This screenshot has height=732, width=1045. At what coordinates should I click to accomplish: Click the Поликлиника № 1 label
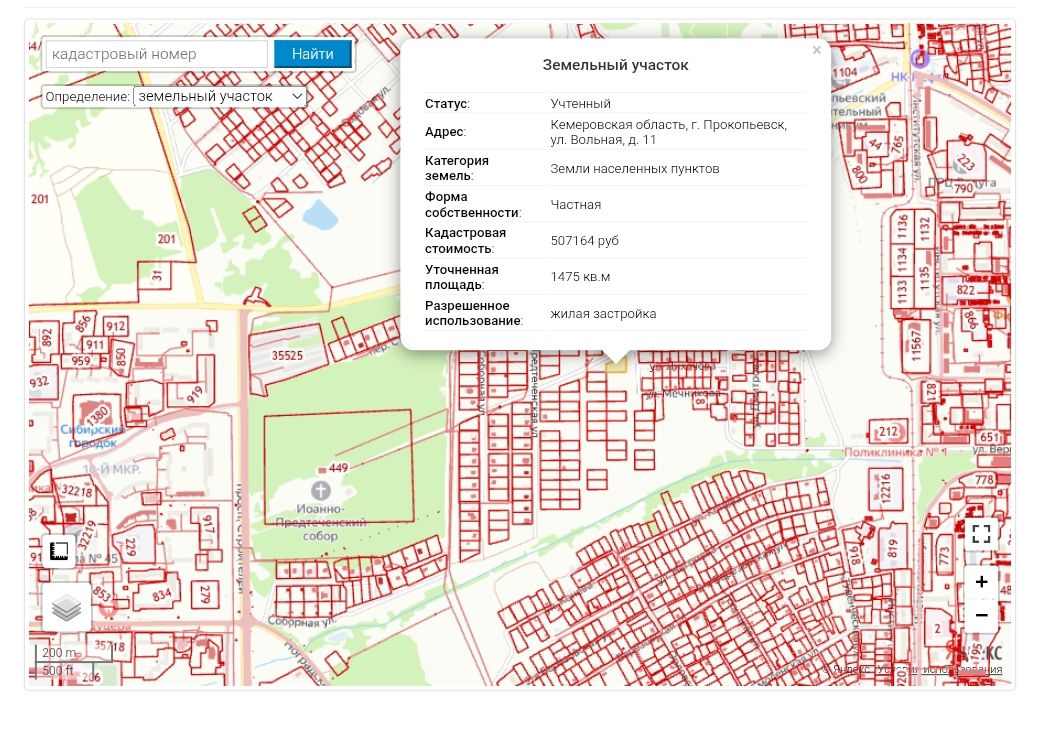tap(895, 452)
